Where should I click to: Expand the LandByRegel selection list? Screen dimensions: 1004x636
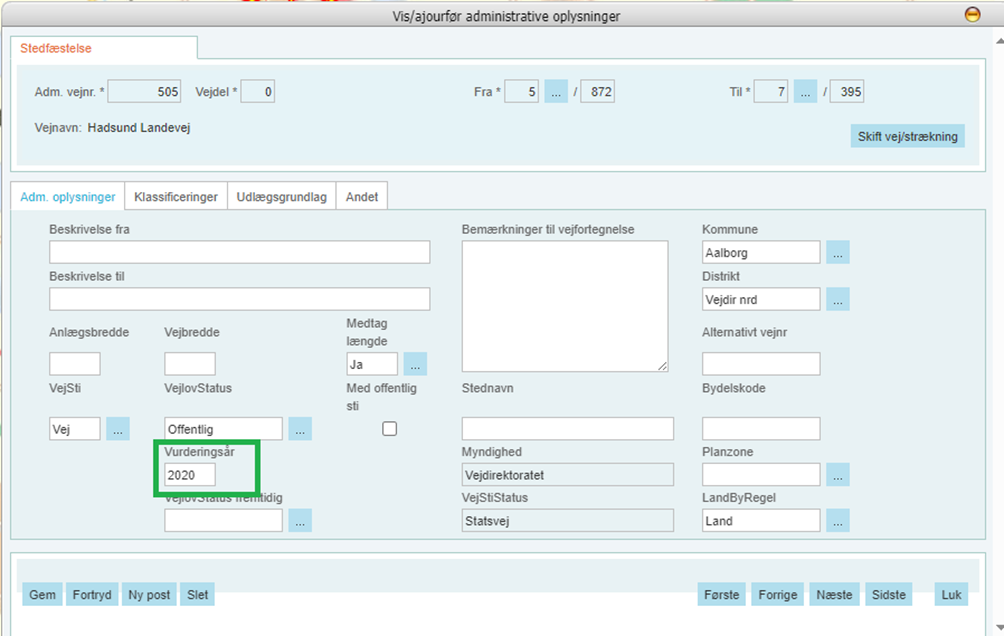(x=837, y=520)
